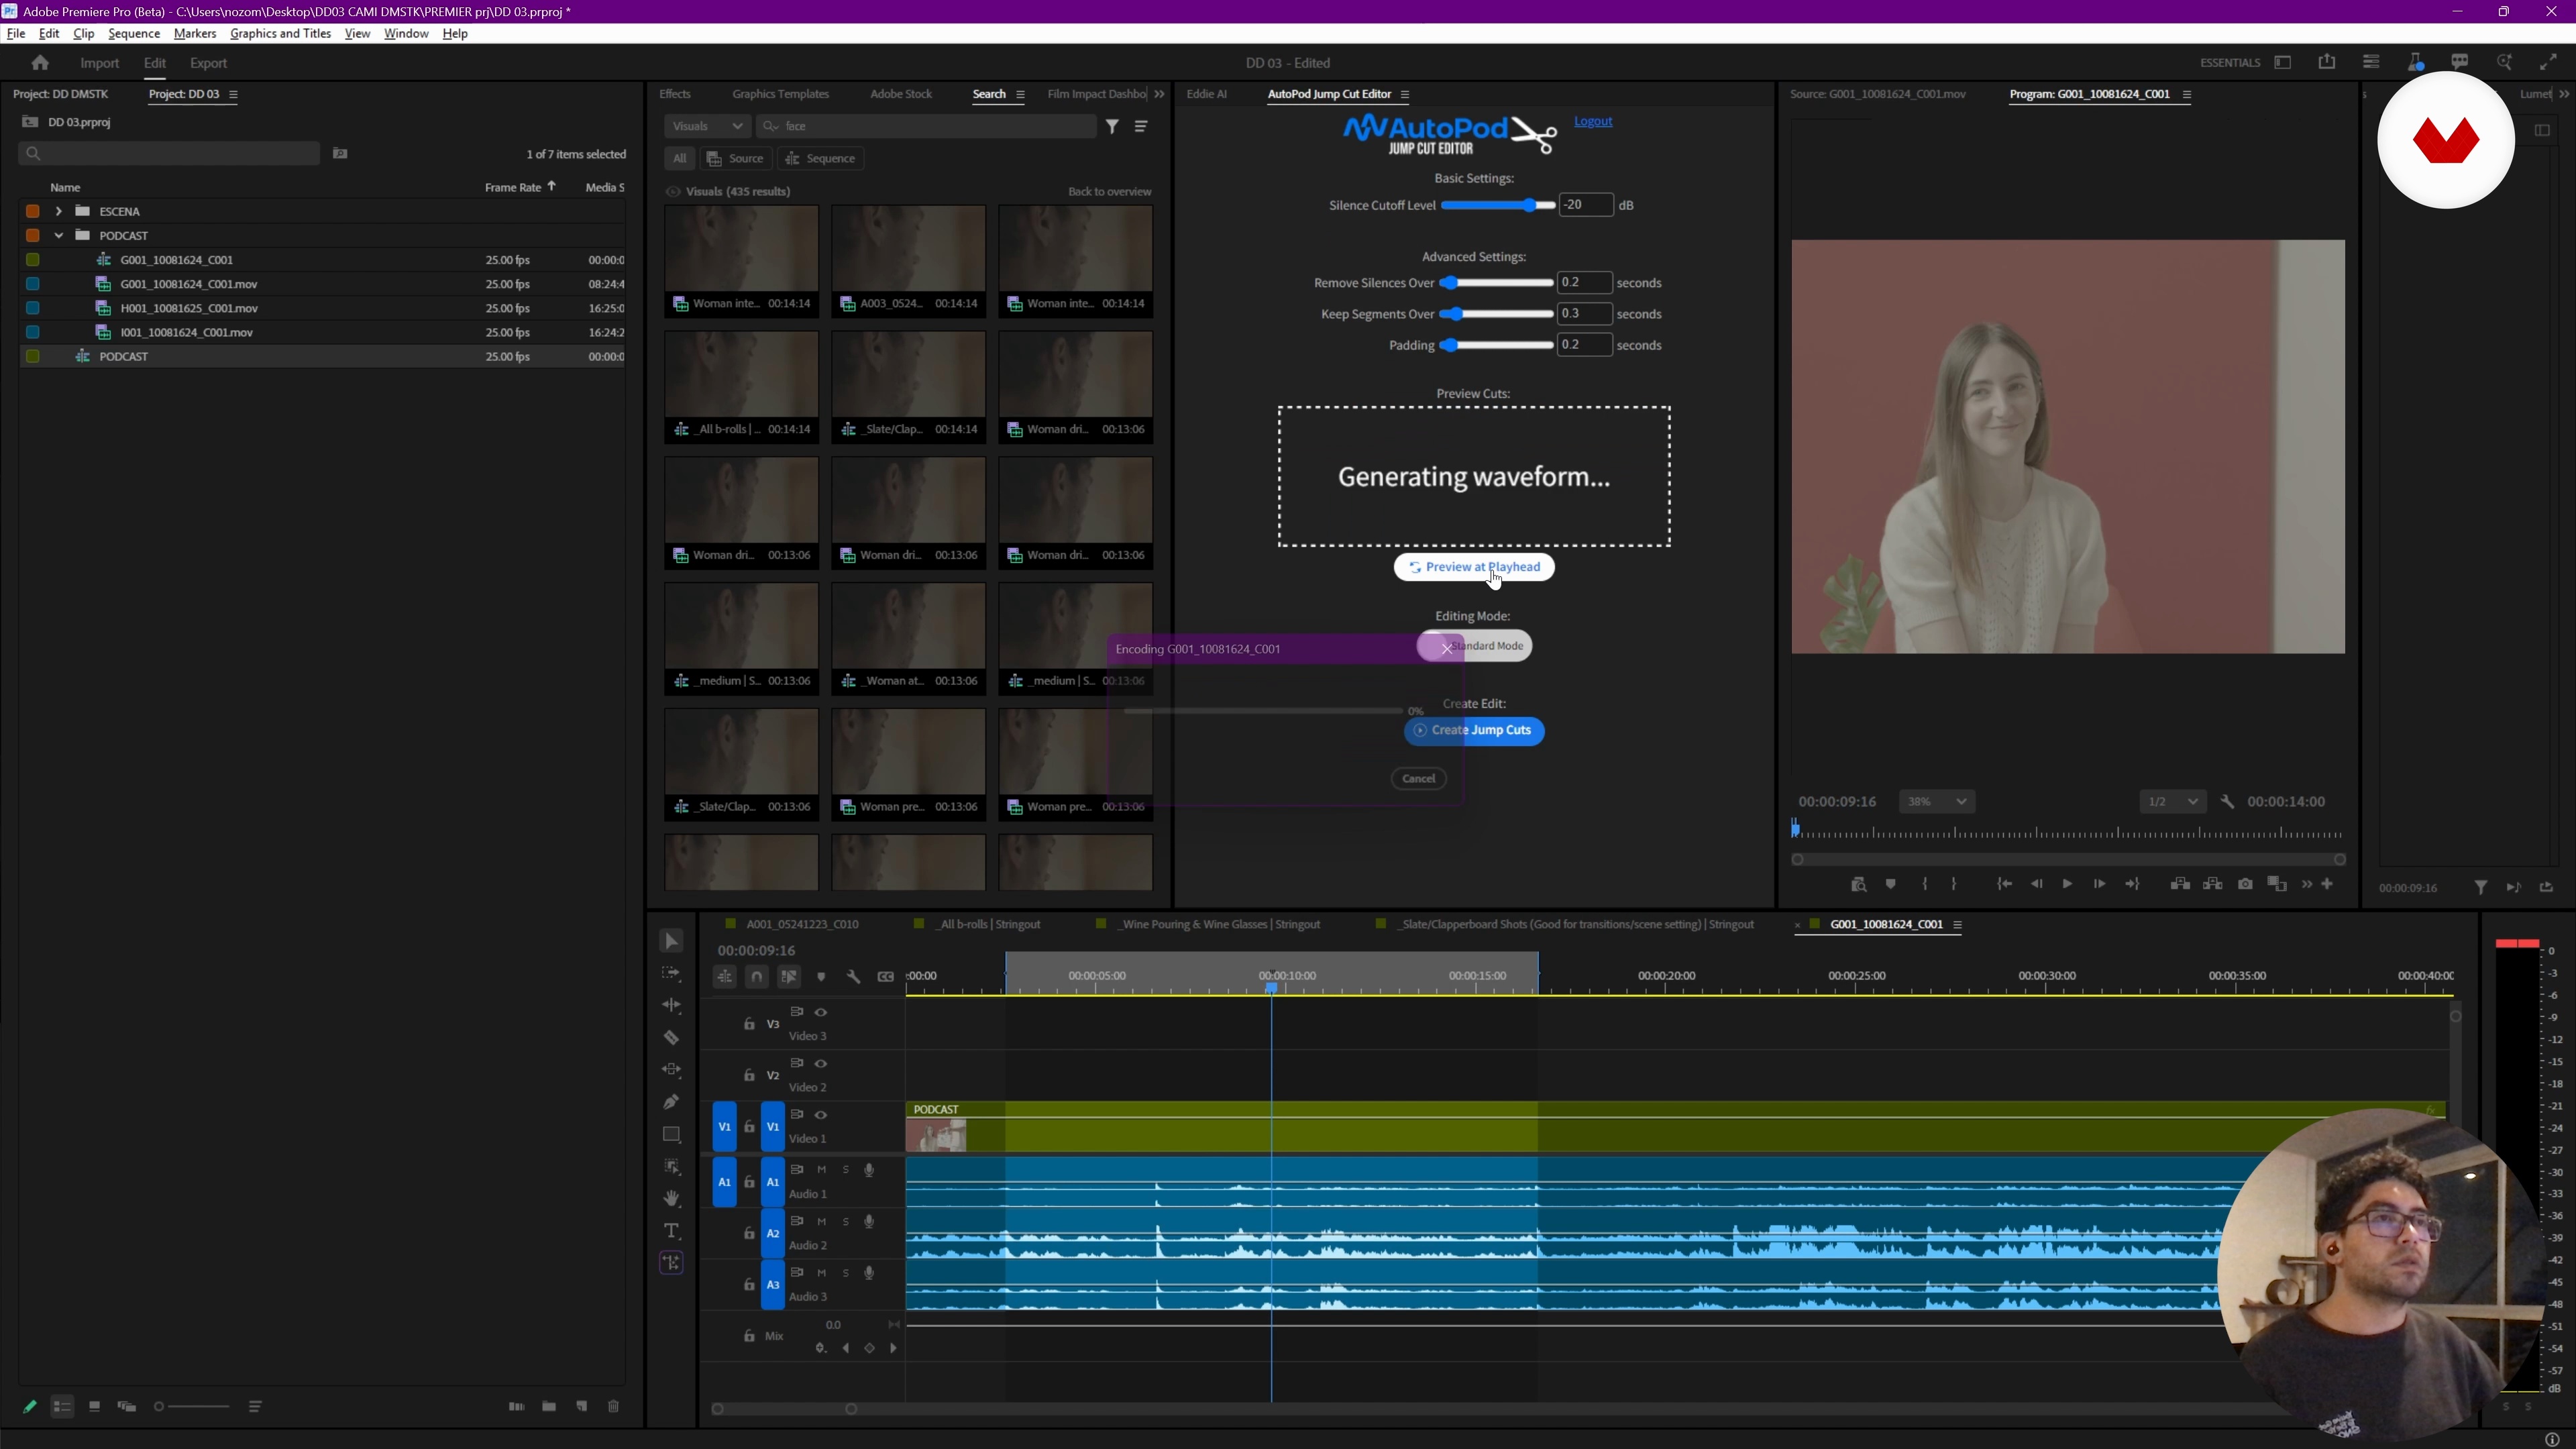Open Project DD 03 panel menu
This screenshot has height=1449, width=2576.
click(234, 95)
